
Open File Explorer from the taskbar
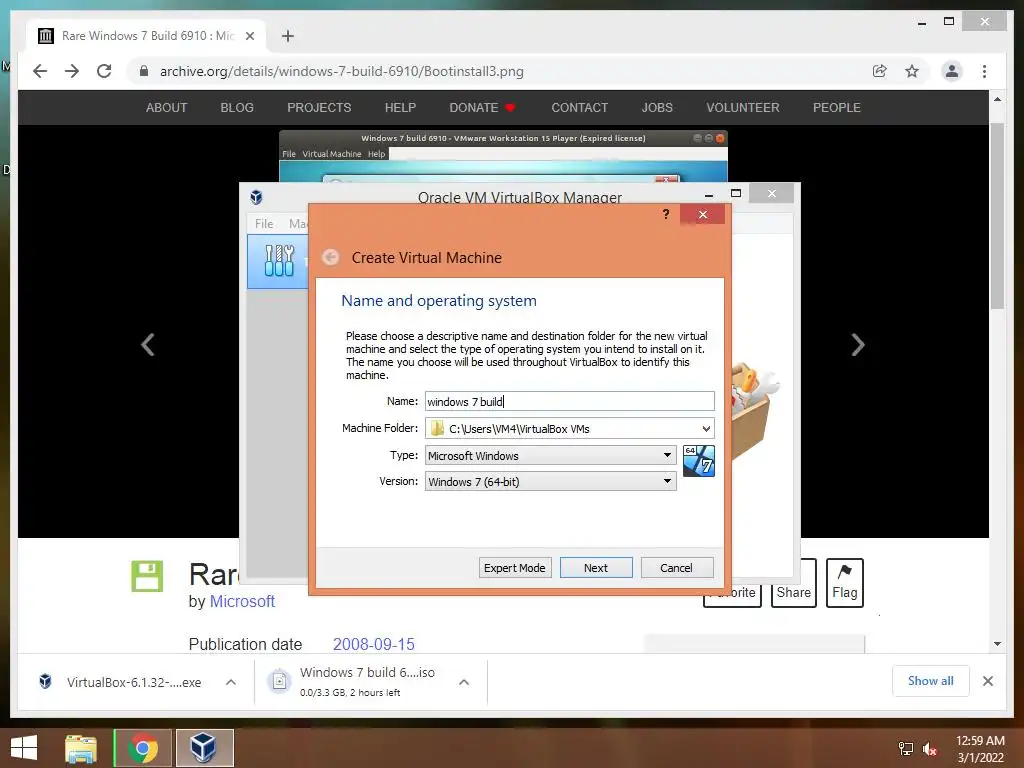(x=81, y=748)
